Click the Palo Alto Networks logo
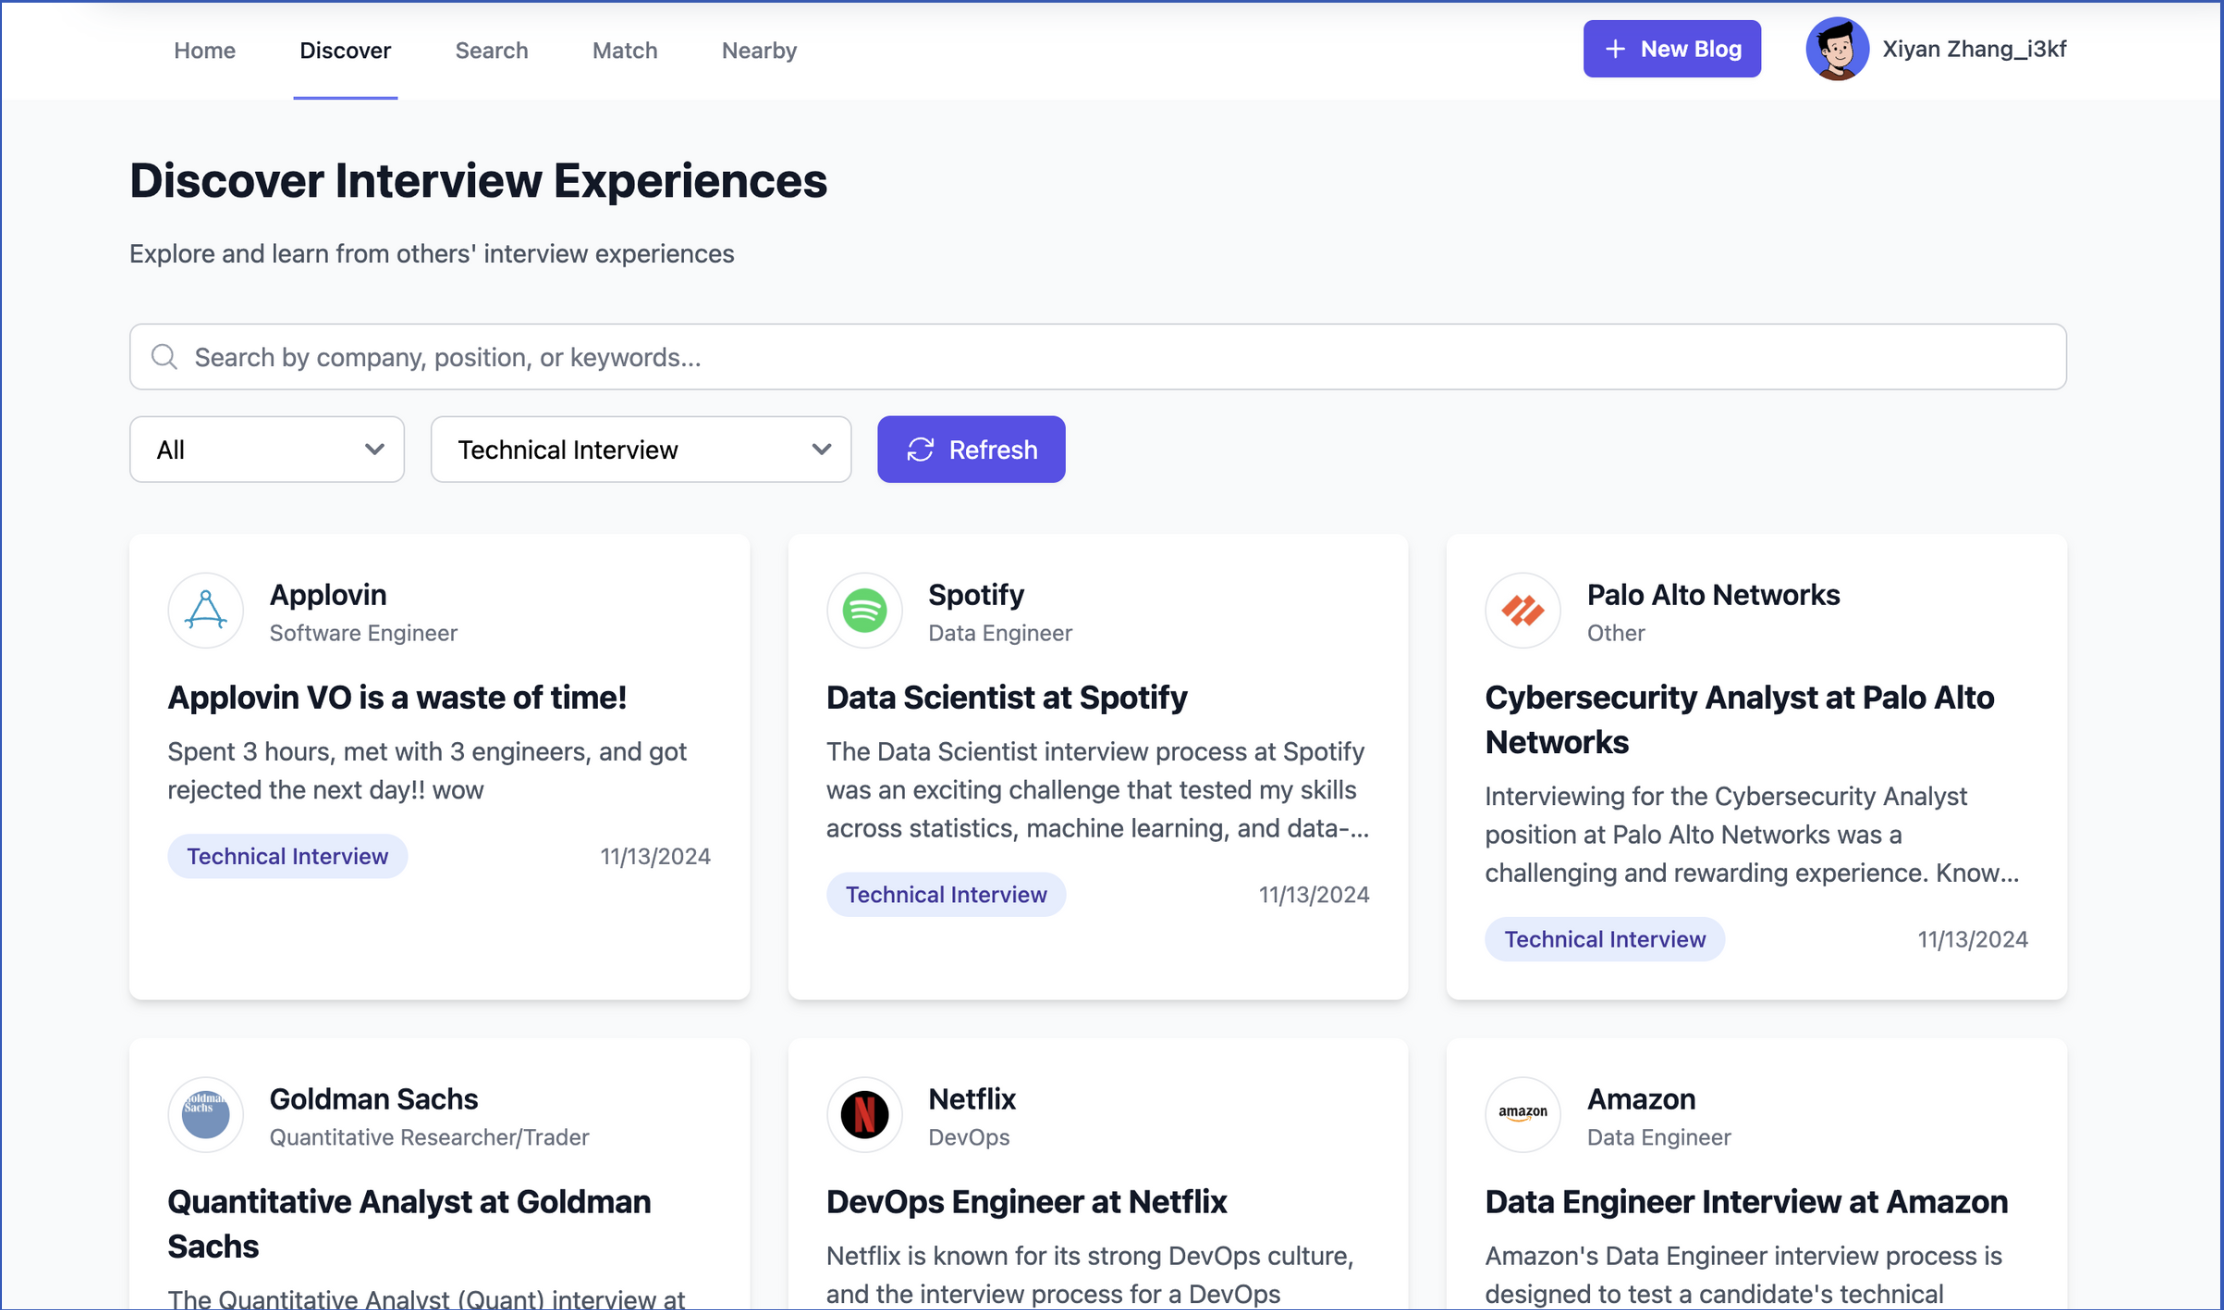2224x1310 pixels. click(x=1522, y=611)
